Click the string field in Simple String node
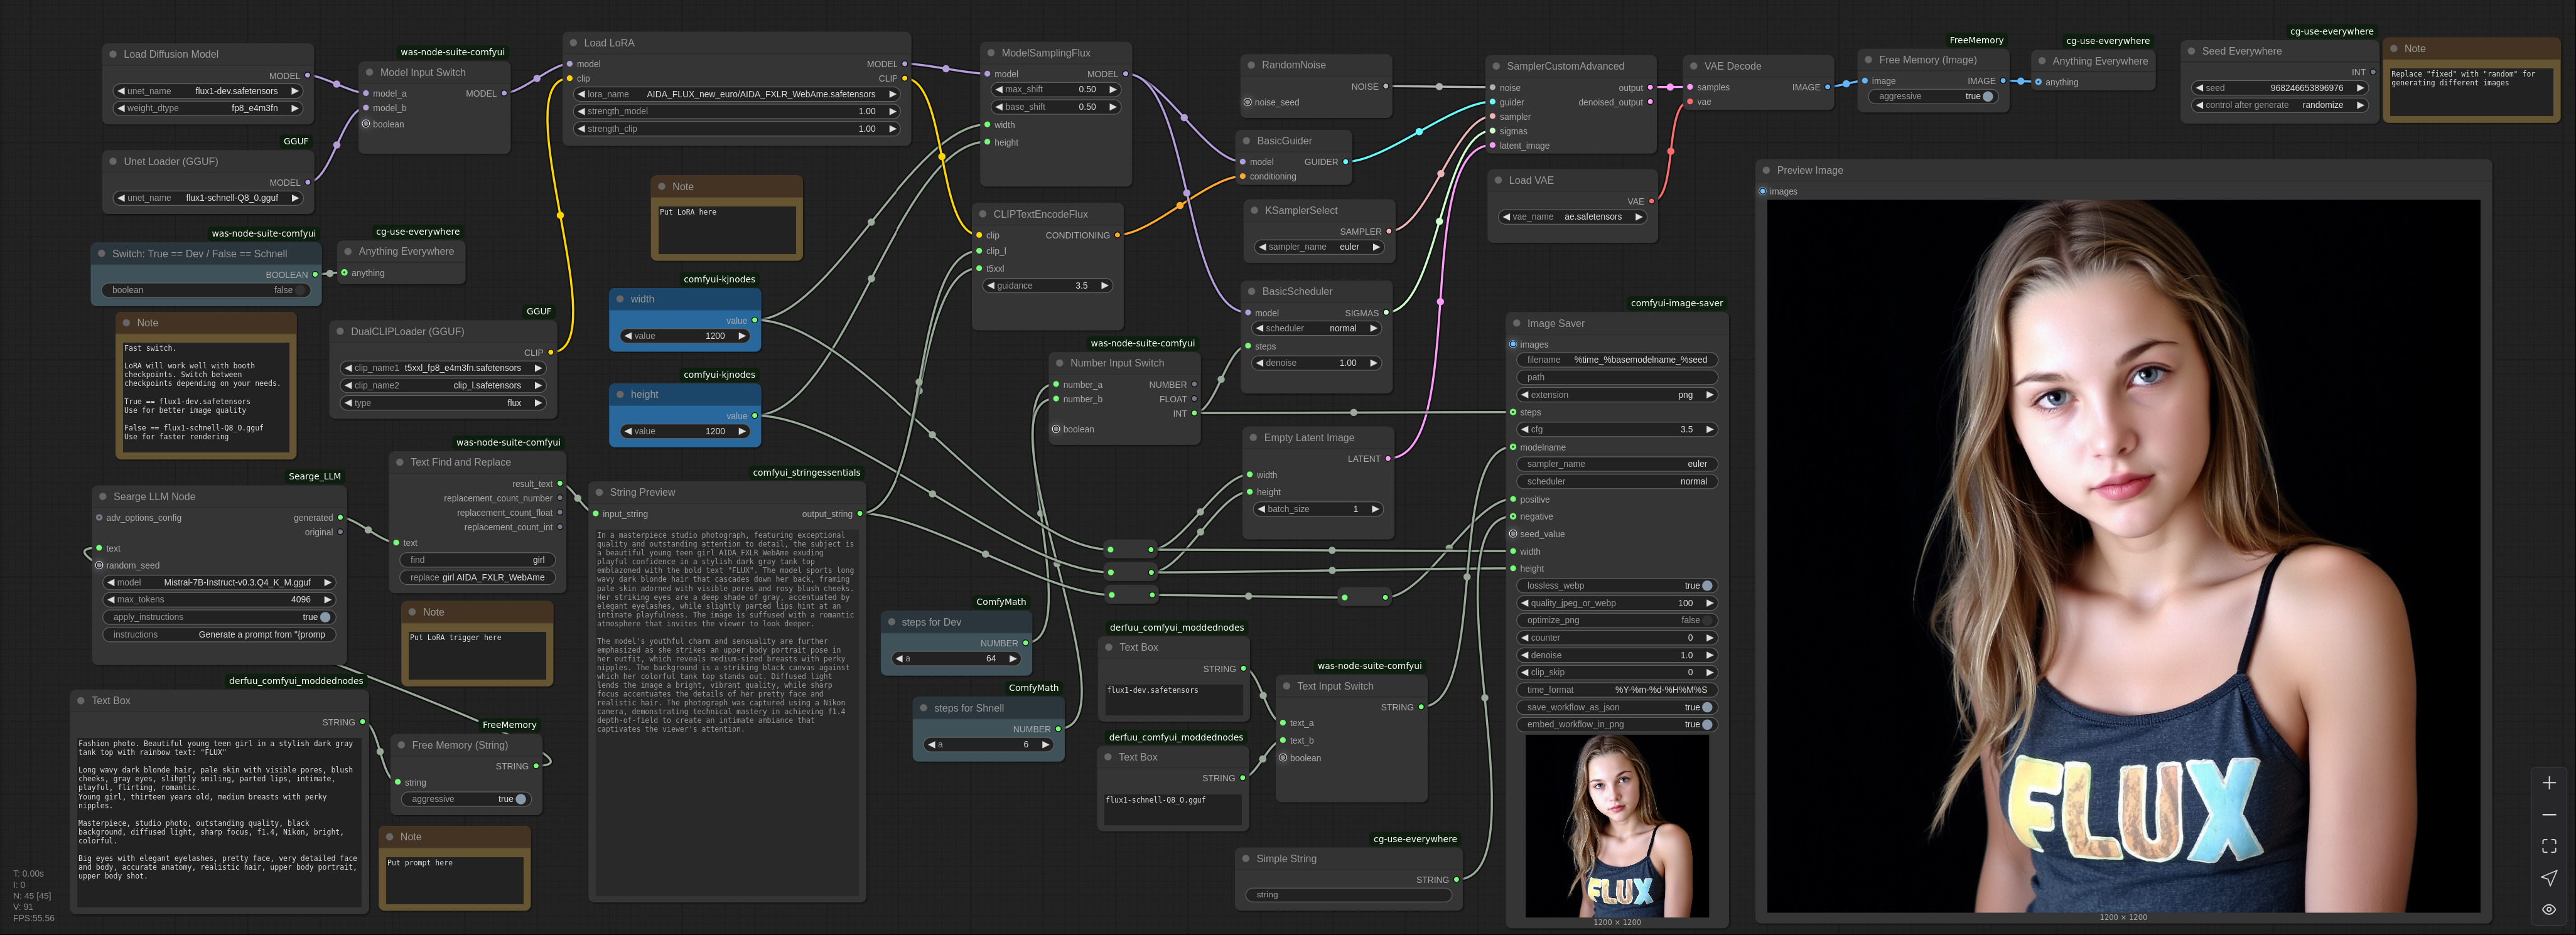Image resolution: width=2576 pixels, height=935 pixels. point(1348,895)
